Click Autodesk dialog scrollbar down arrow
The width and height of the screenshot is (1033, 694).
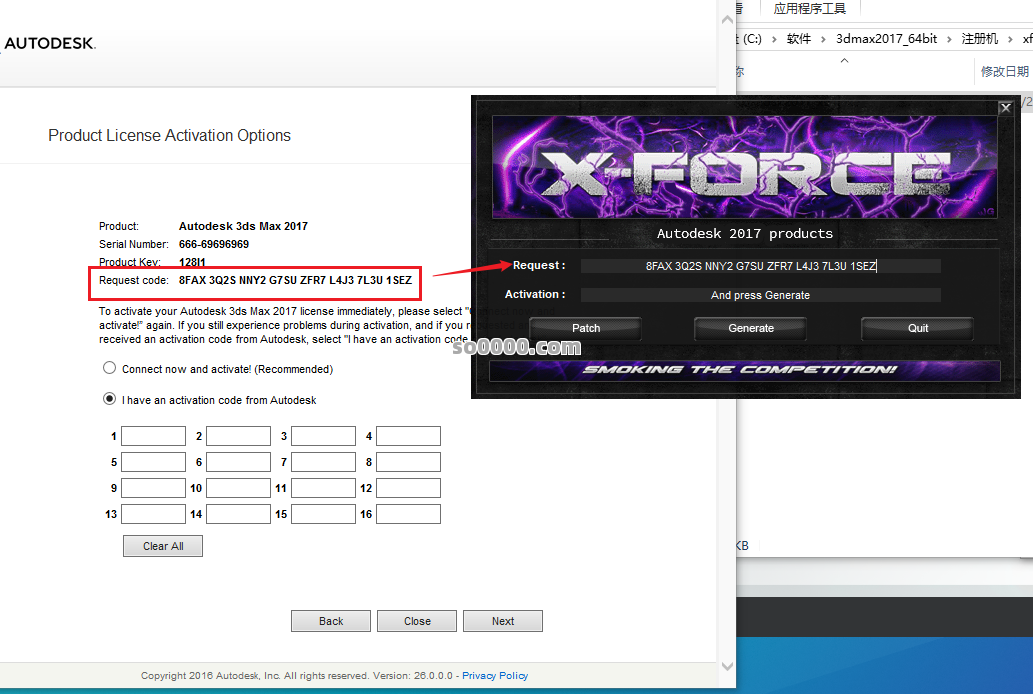[x=727, y=667]
